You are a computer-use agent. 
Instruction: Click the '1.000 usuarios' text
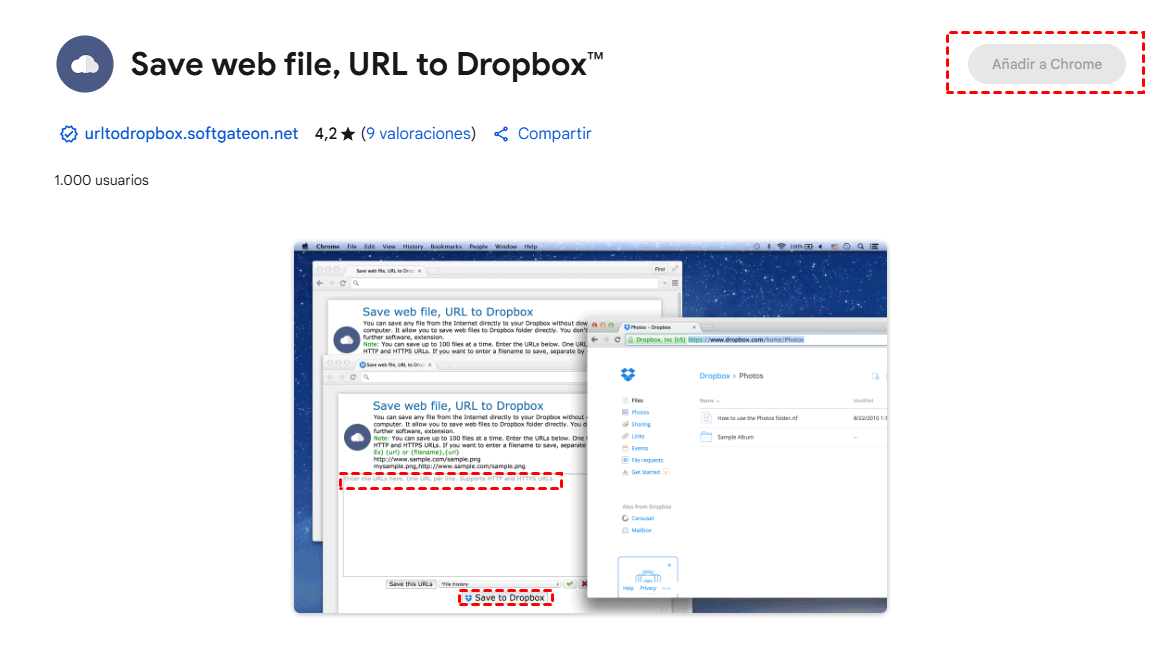101,180
